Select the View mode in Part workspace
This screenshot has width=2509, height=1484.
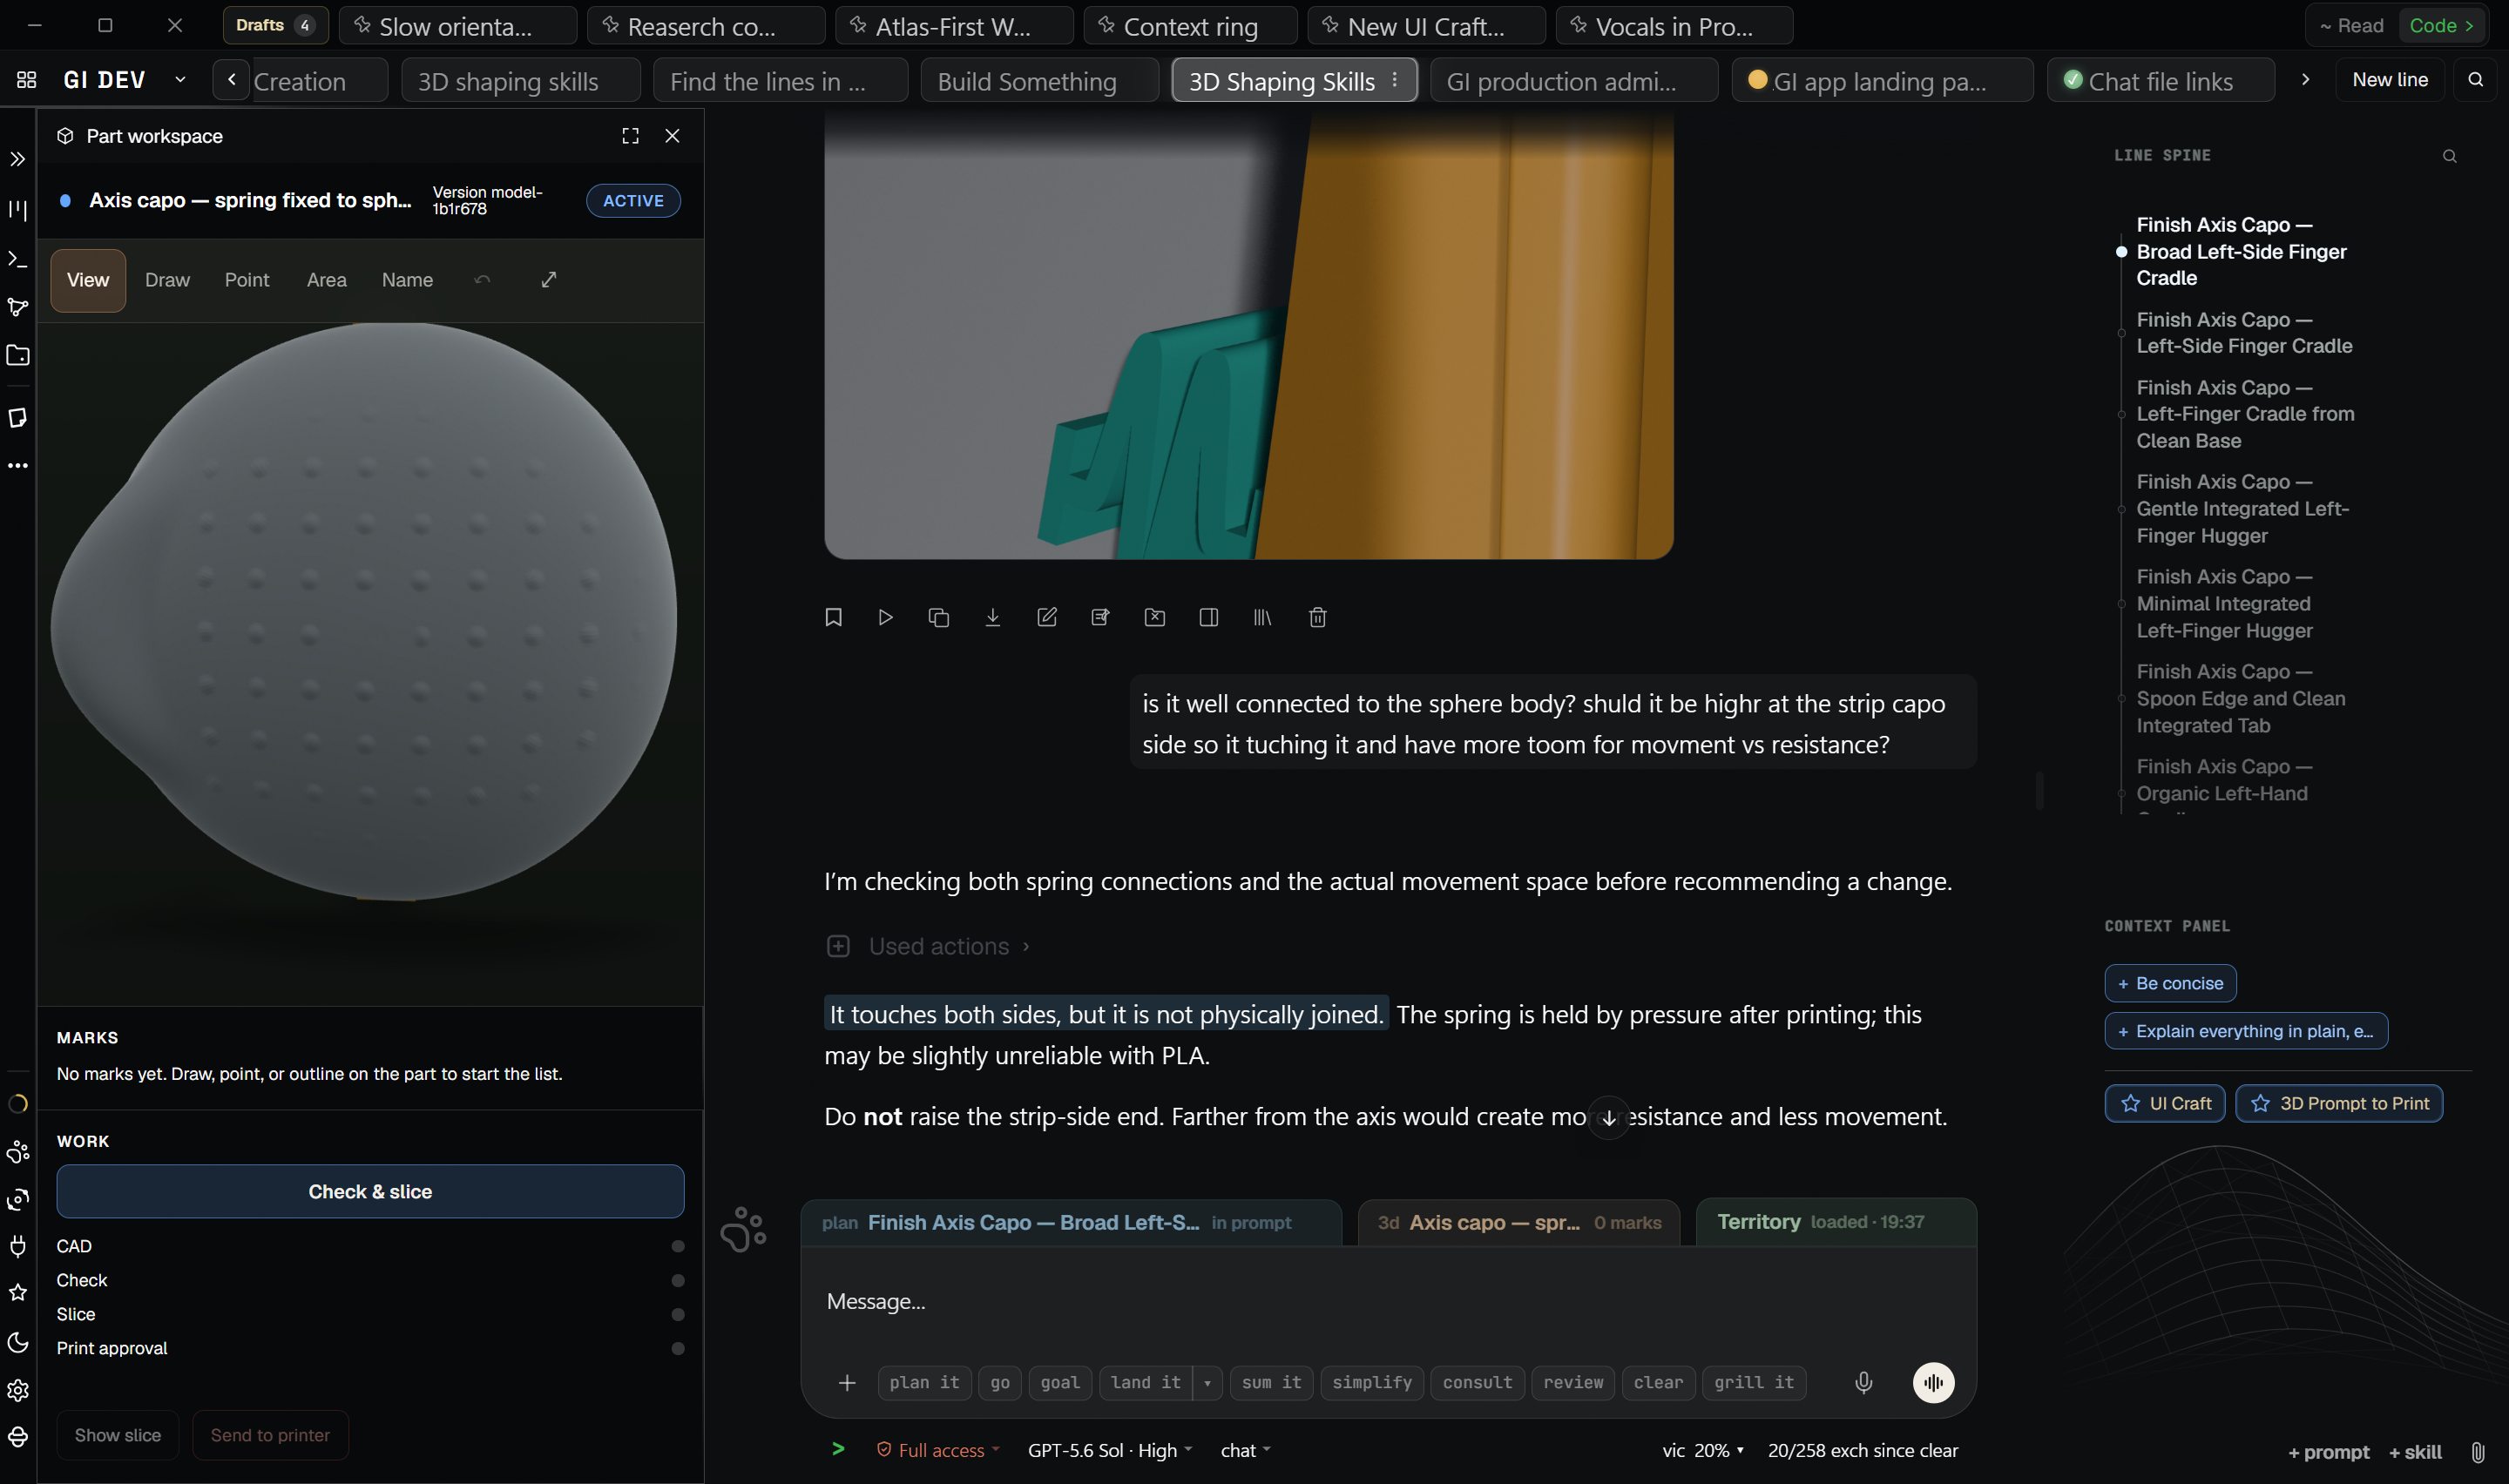[88, 280]
